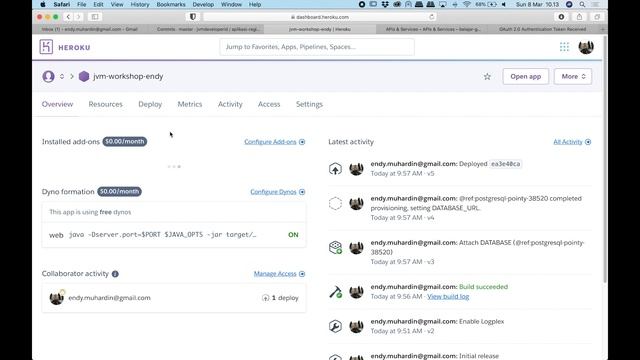The height and width of the screenshot is (360, 640).
Task: Click the arrow icon beside Configure Dynos
Action: 302,192
